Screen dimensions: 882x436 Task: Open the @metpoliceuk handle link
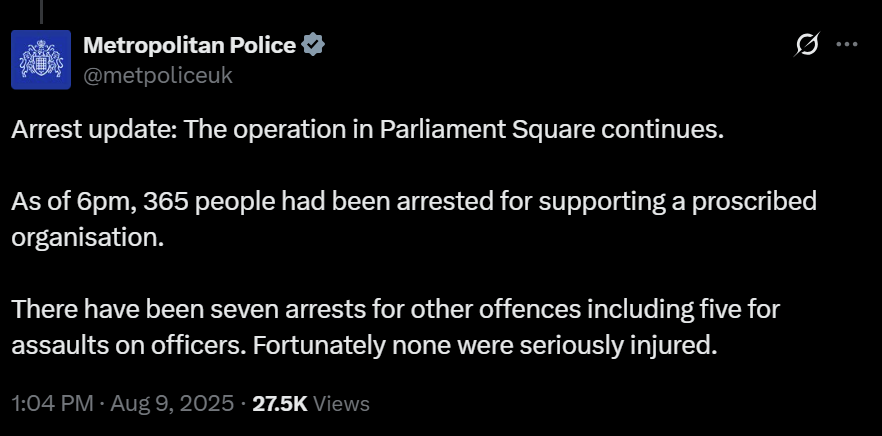(x=158, y=75)
